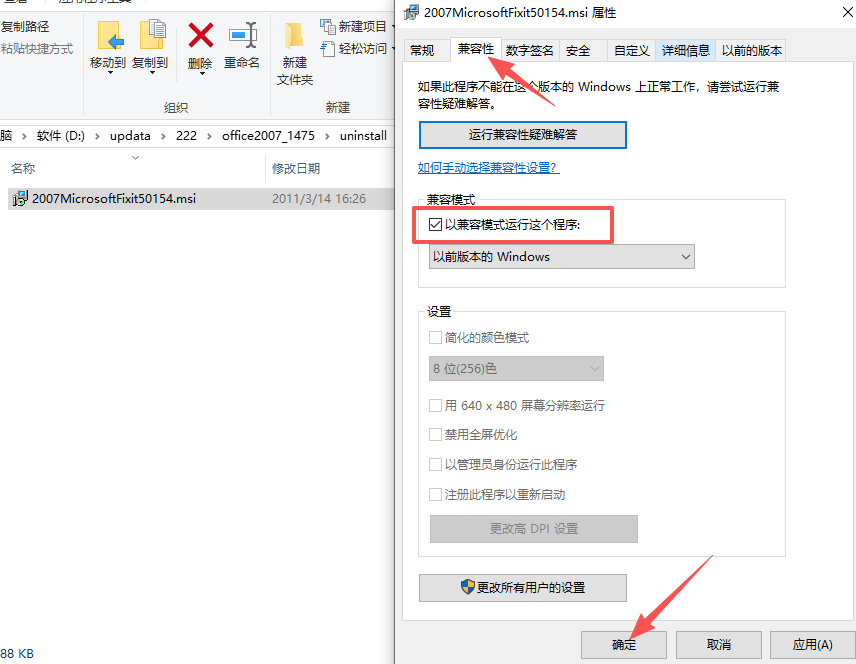Click the Copy to folder icon
The height and width of the screenshot is (664, 856).
click(x=152, y=35)
